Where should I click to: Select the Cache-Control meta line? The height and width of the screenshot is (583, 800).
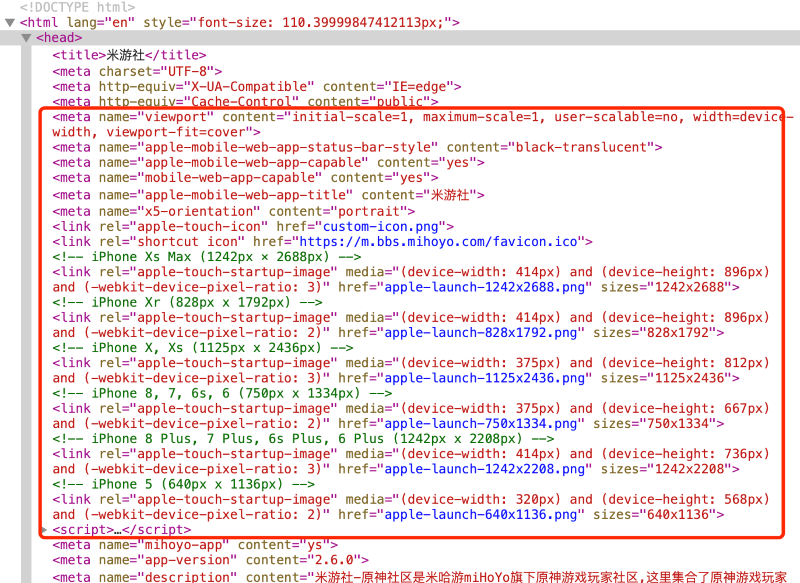pyautogui.click(x=245, y=102)
